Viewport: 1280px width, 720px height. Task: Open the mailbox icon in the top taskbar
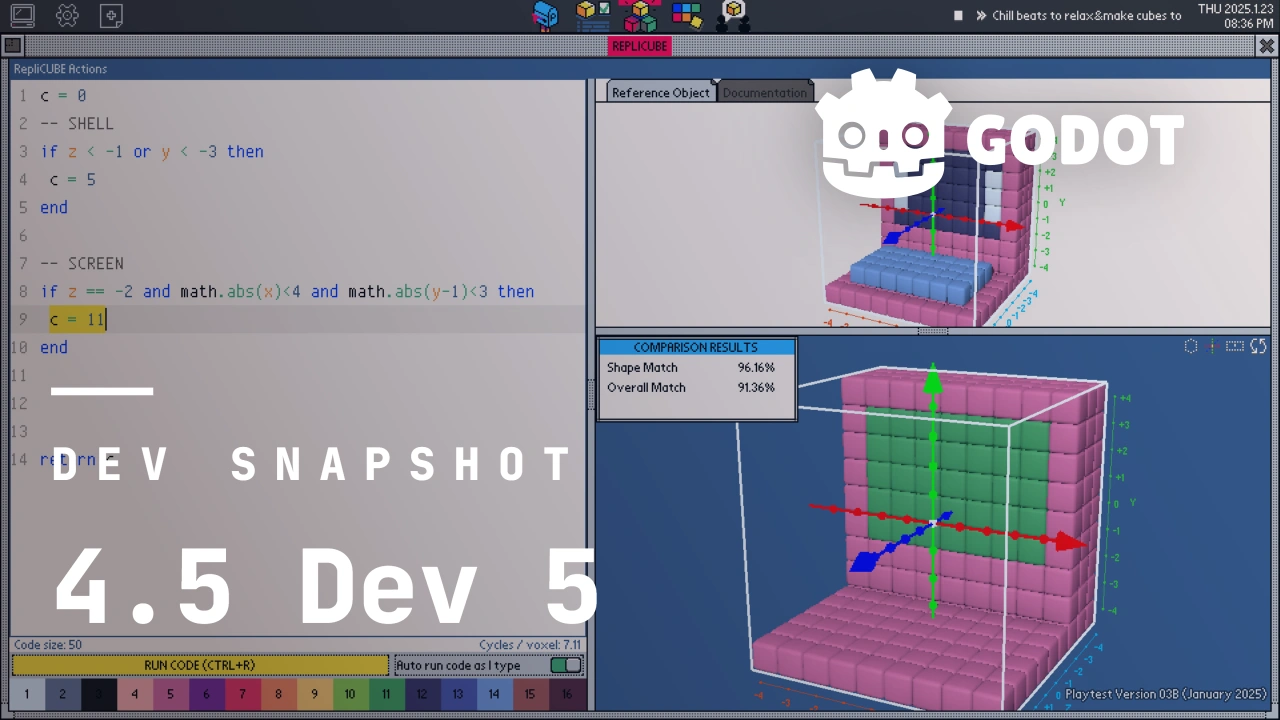[x=545, y=15]
